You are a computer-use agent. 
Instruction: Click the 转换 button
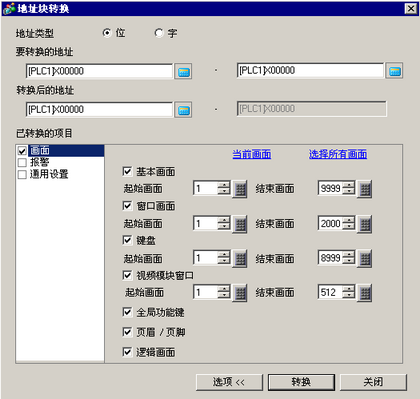pos(301,382)
